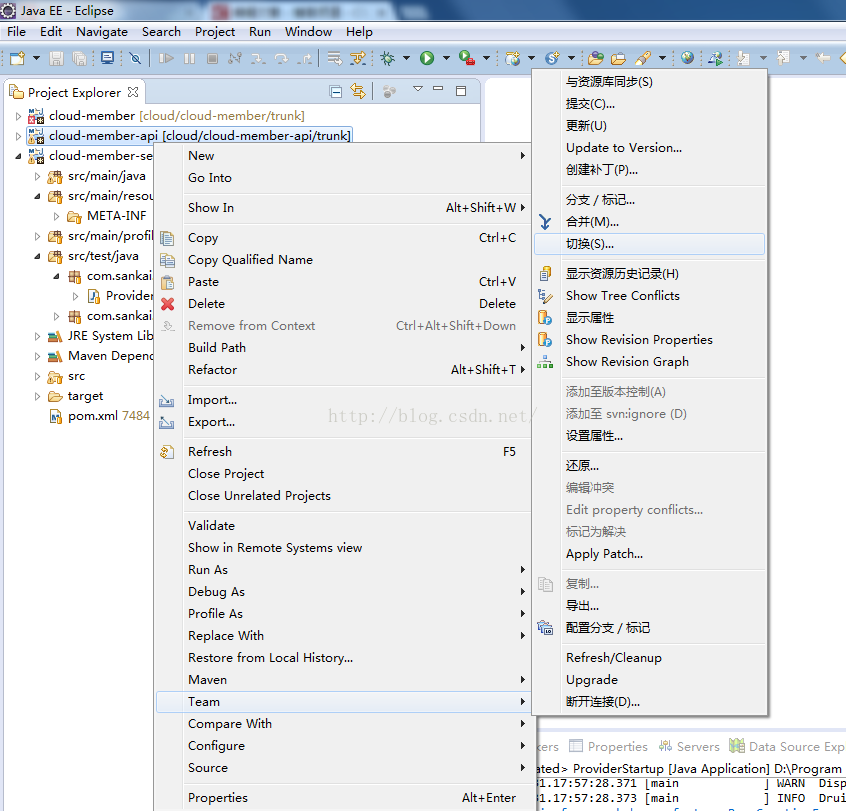Image resolution: width=846 pixels, height=811 pixels.
Task: Maximize the Project Explorer view
Action: [x=461, y=91]
